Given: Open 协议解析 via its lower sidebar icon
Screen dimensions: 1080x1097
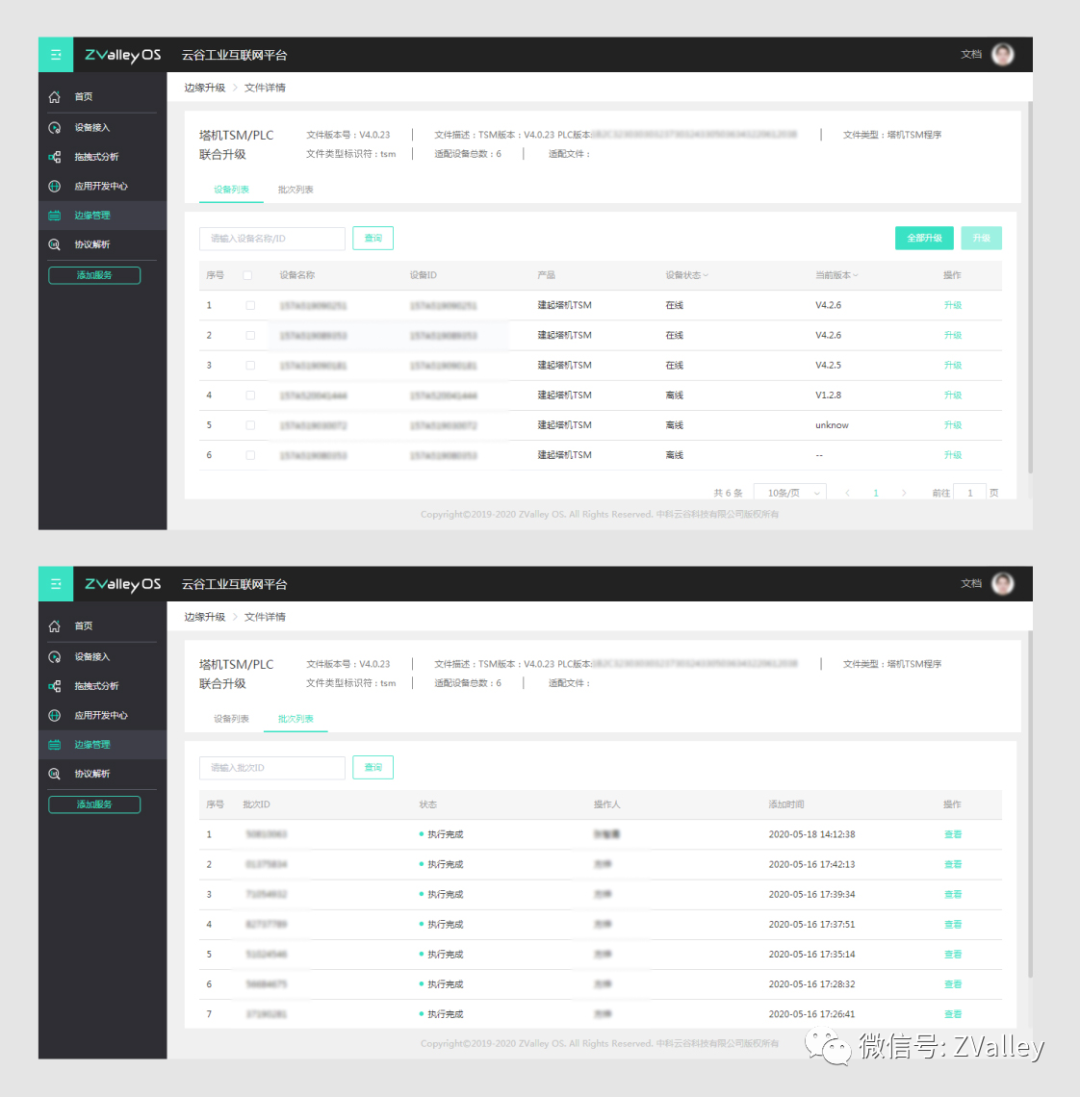Looking at the screenshot, I should [x=55, y=774].
